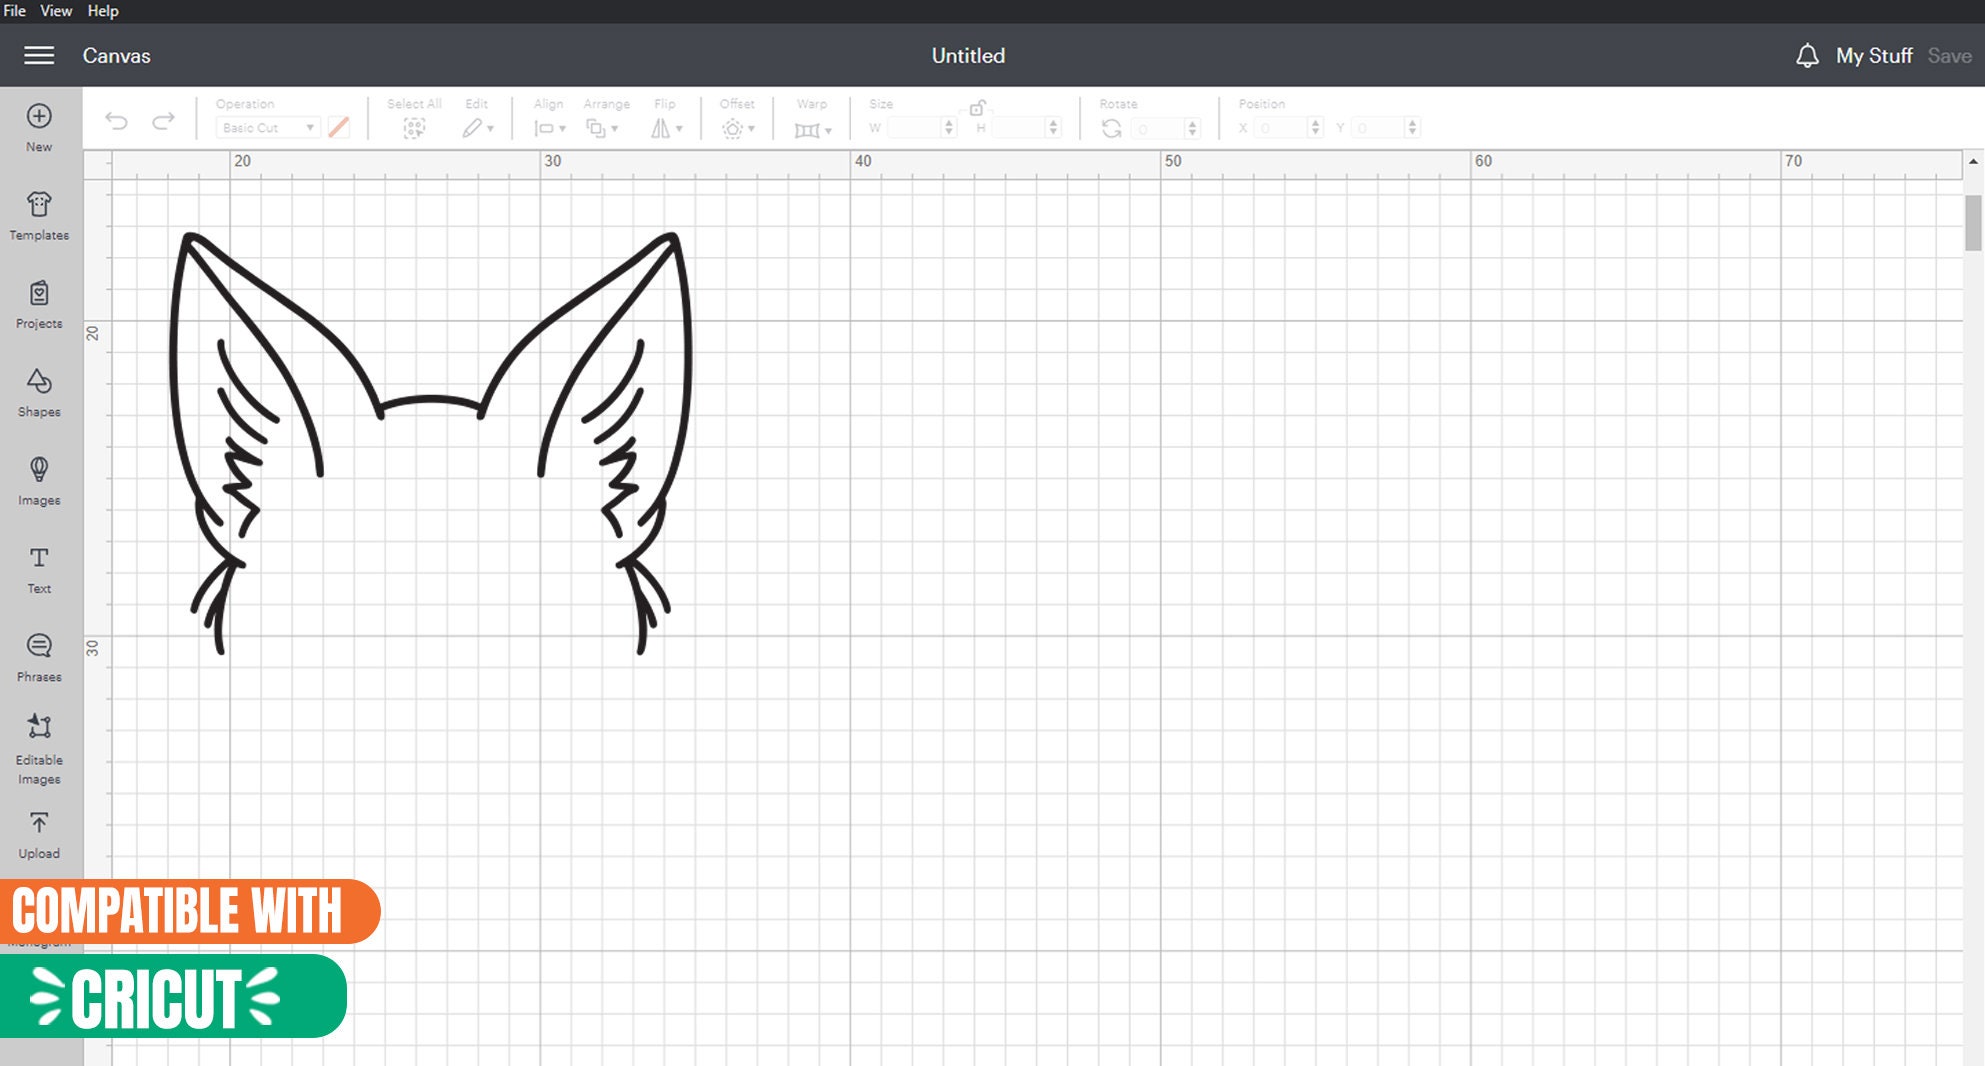This screenshot has height=1066, width=1985.
Task: Open the Shapes panel
Action: point(39,393)
